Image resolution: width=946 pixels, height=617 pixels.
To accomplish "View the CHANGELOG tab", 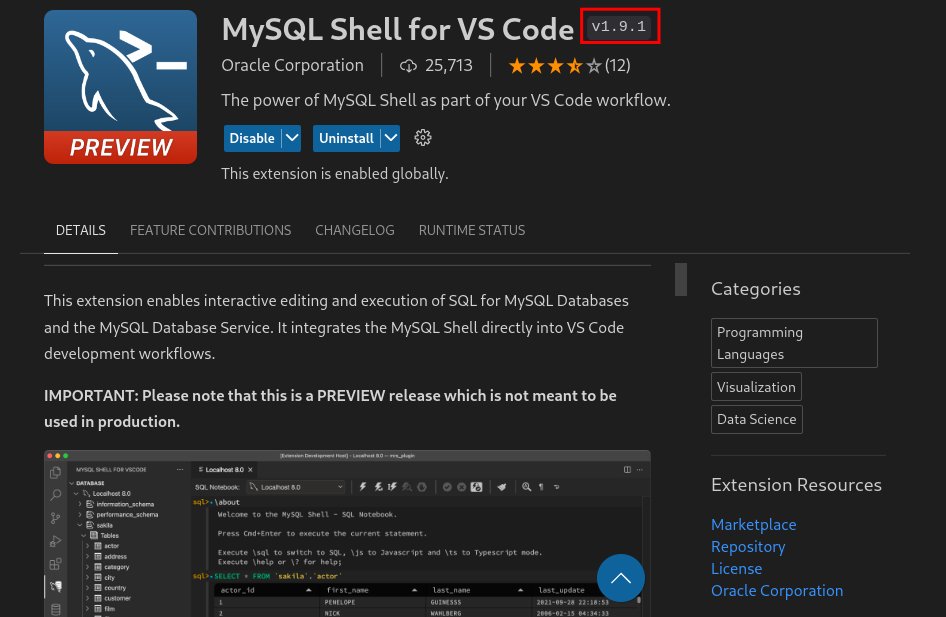I will coord(355,230).
